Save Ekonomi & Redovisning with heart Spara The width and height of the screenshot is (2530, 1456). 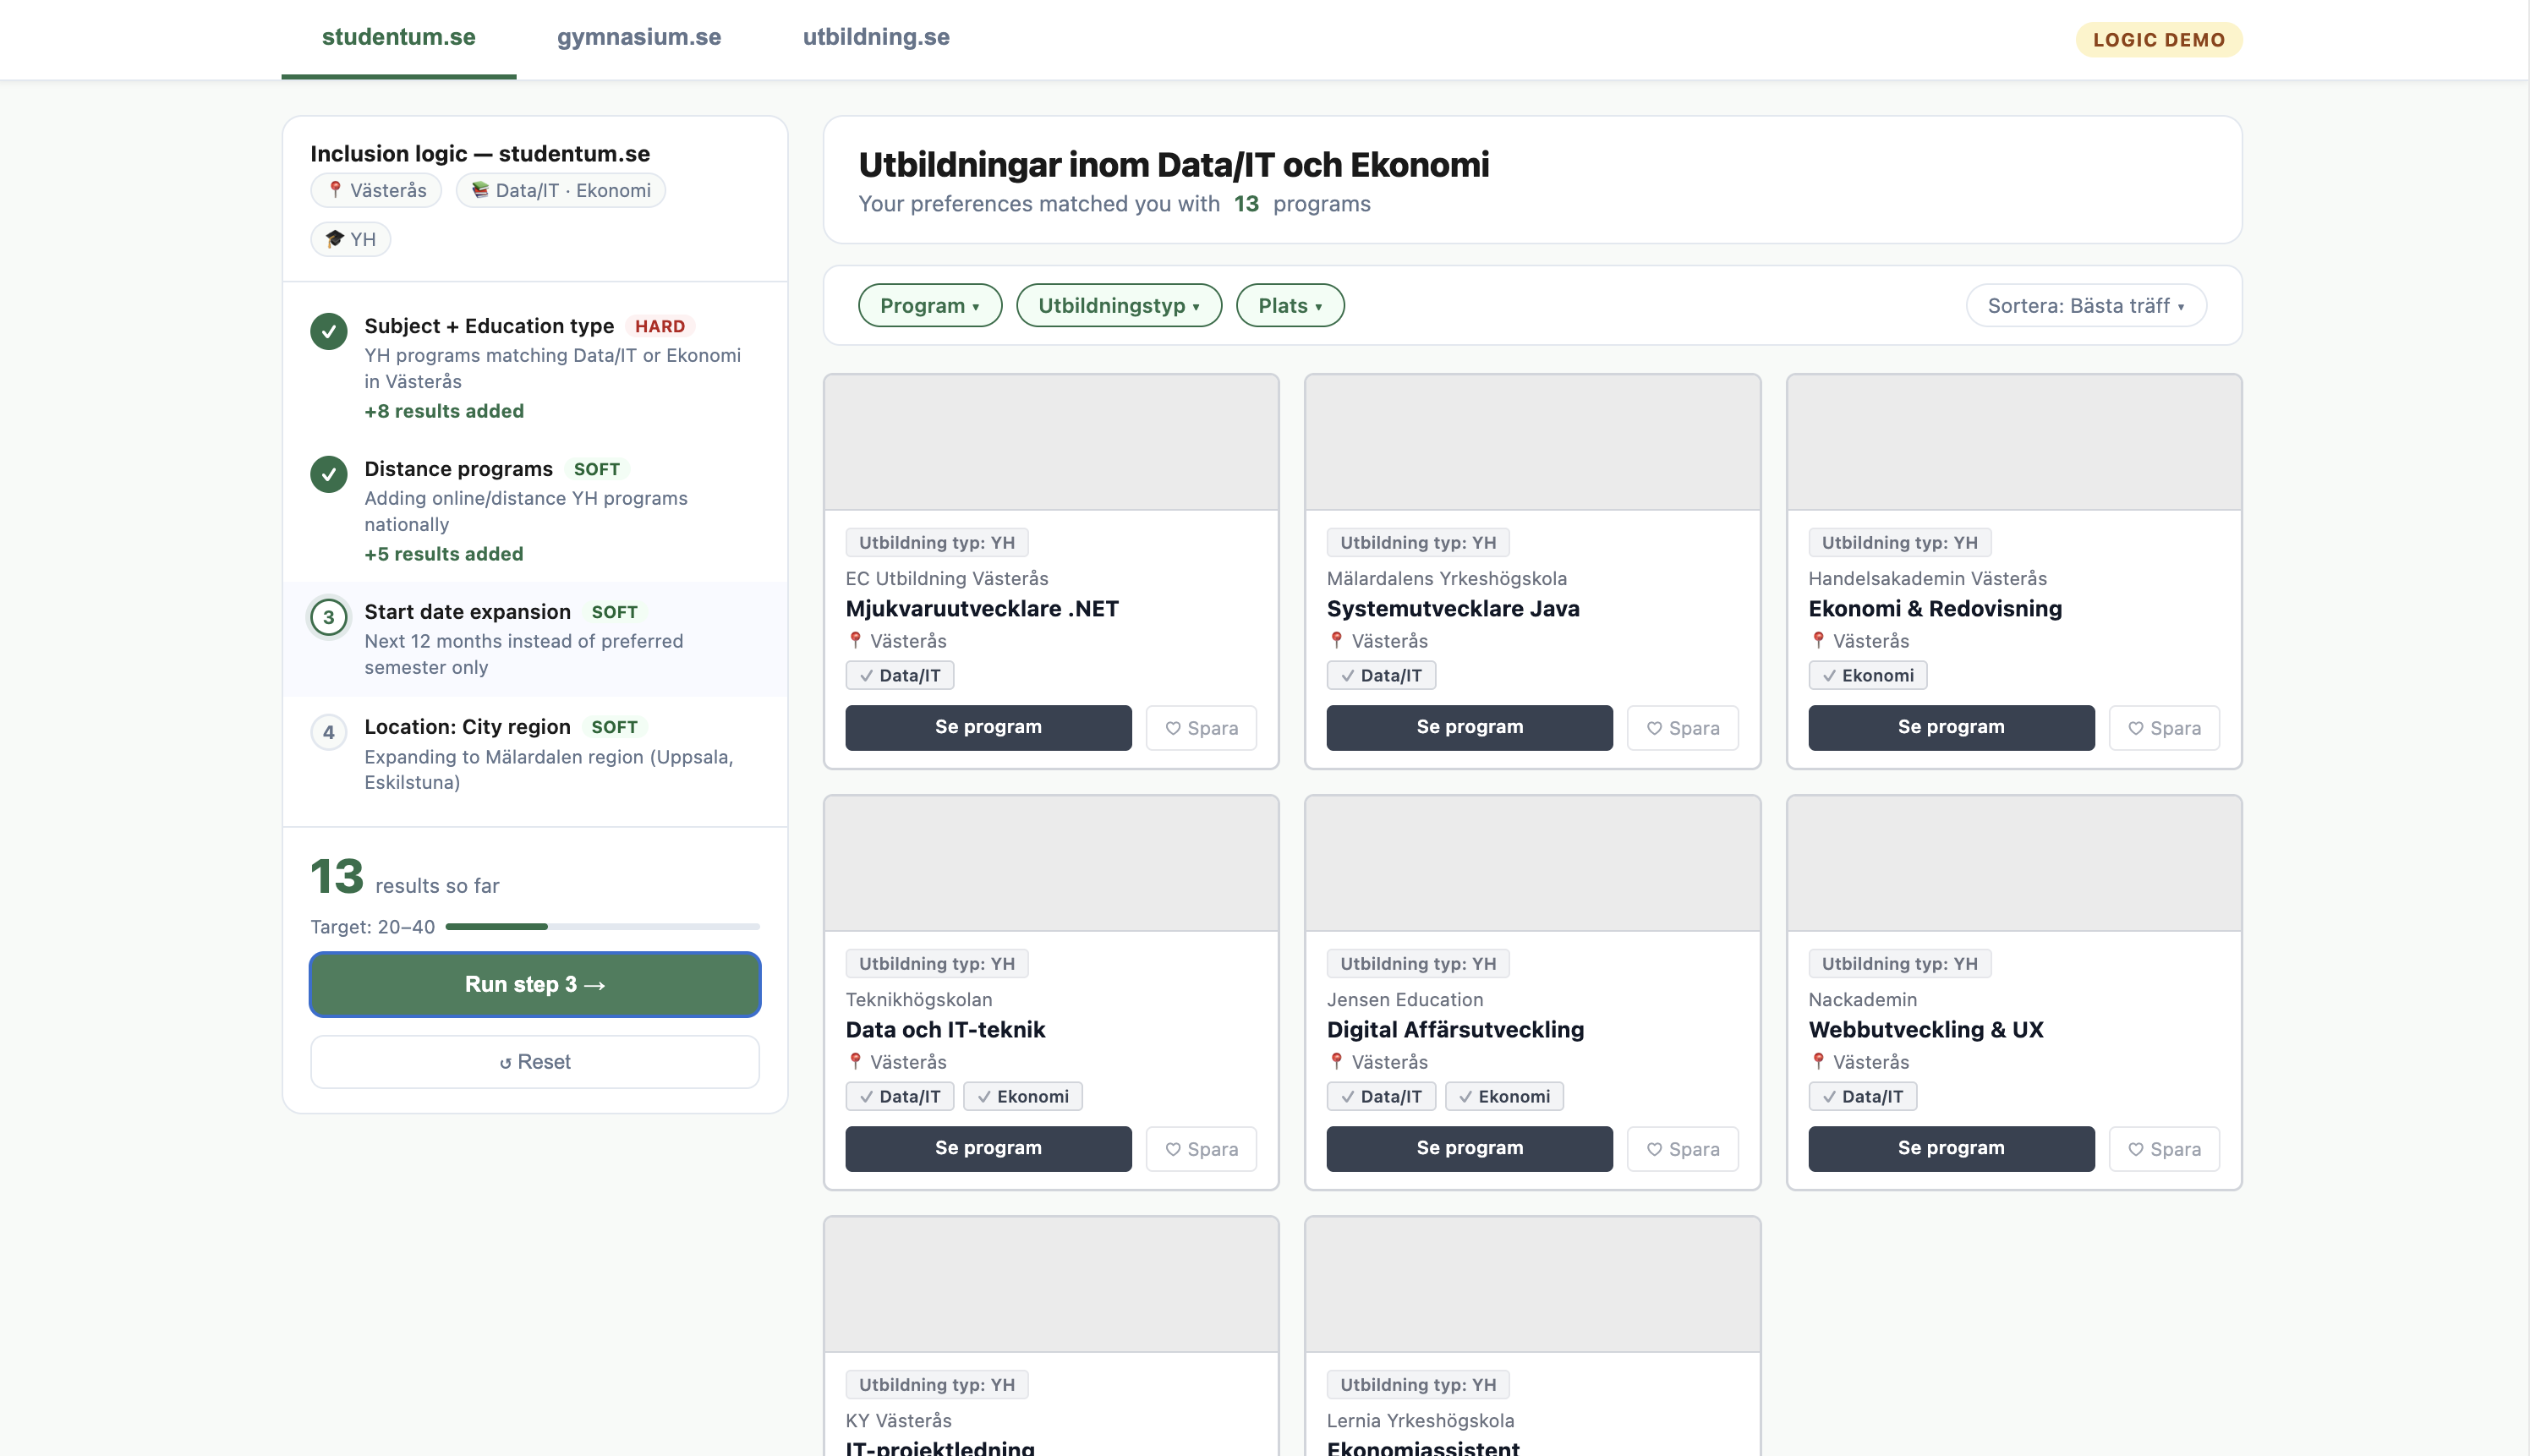(x=2164, y=728)
